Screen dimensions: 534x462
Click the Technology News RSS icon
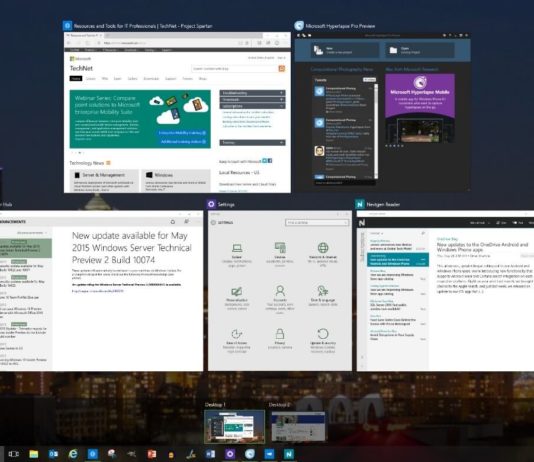tap(108, 163)
